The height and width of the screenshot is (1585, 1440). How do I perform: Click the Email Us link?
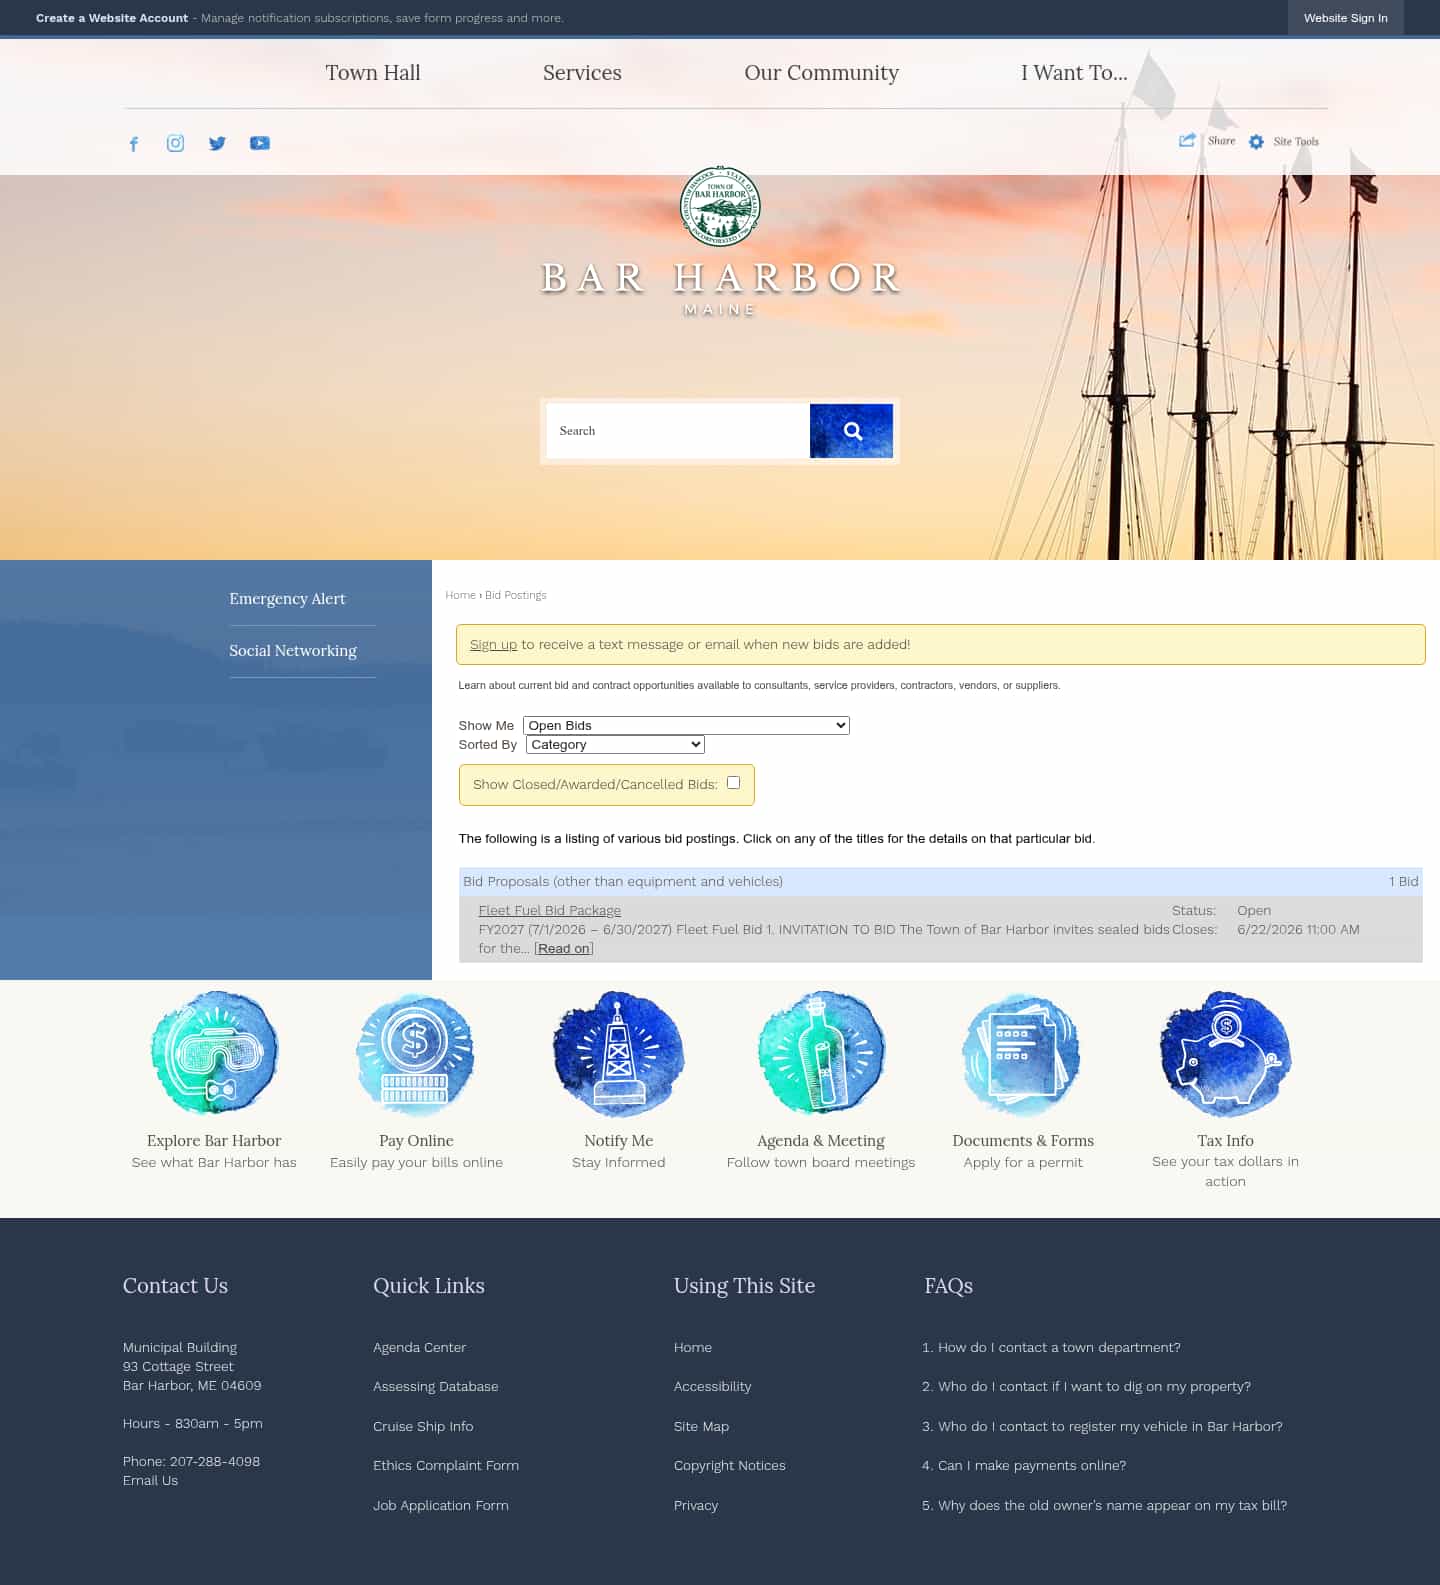click(150, 1480)
